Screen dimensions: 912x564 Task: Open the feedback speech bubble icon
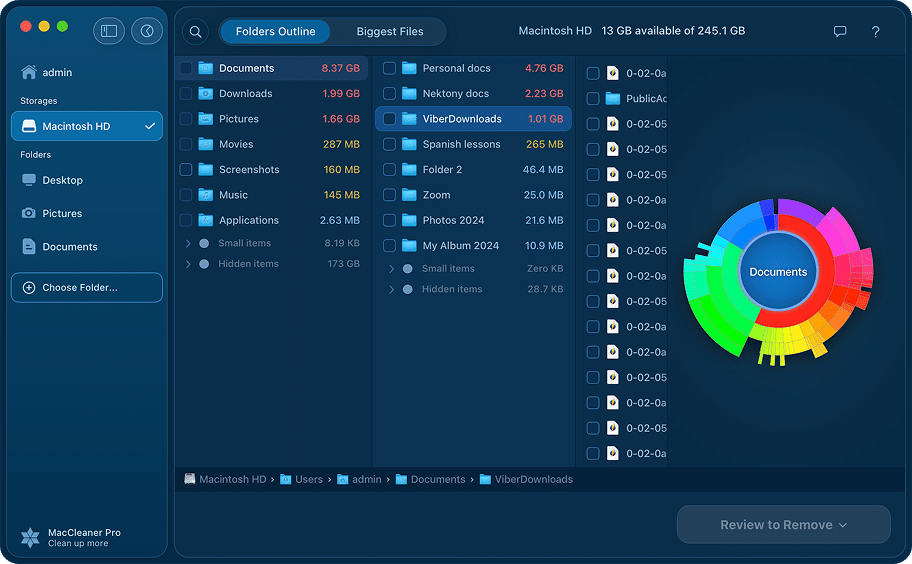(x=840, y=32)
